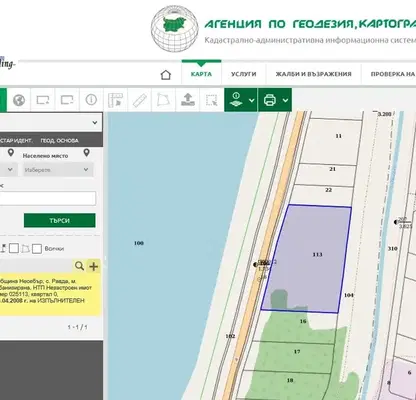416x400 pixels.
Task: Click label 104 on the map
Action: (349, 295)
